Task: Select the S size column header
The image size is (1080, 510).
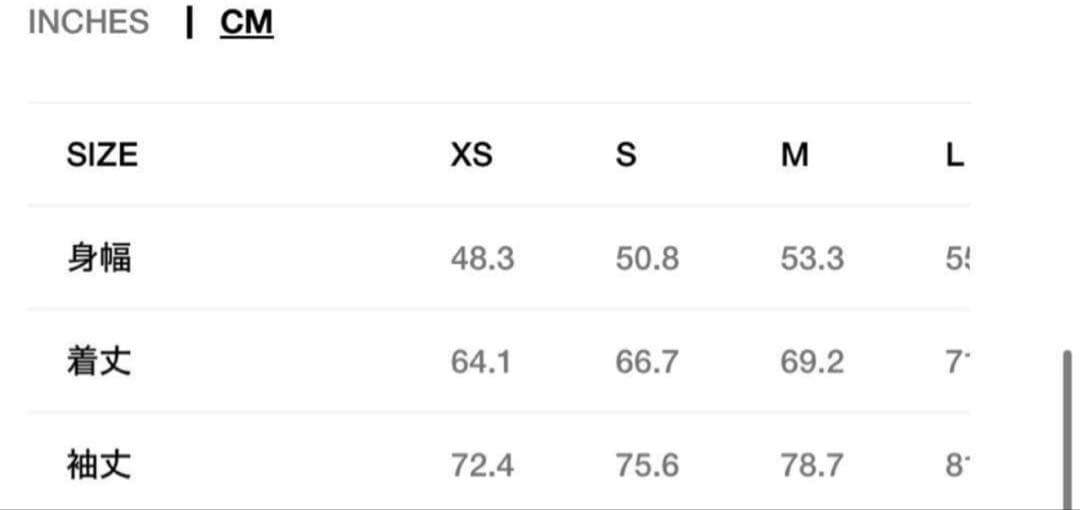Action: [626, 155]
